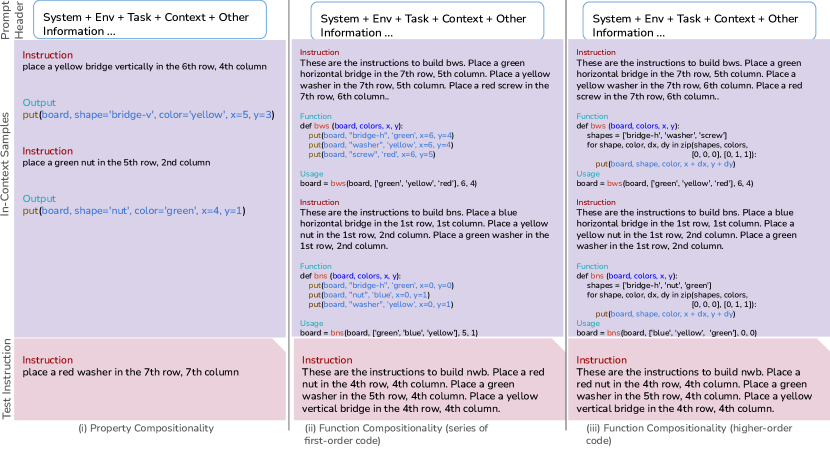Image resolution: width=830 pixels, height=467 pixels.
Task: Click shapes = ['bridge-h', 'nut', 'green'] line
Action: point(649,285)
